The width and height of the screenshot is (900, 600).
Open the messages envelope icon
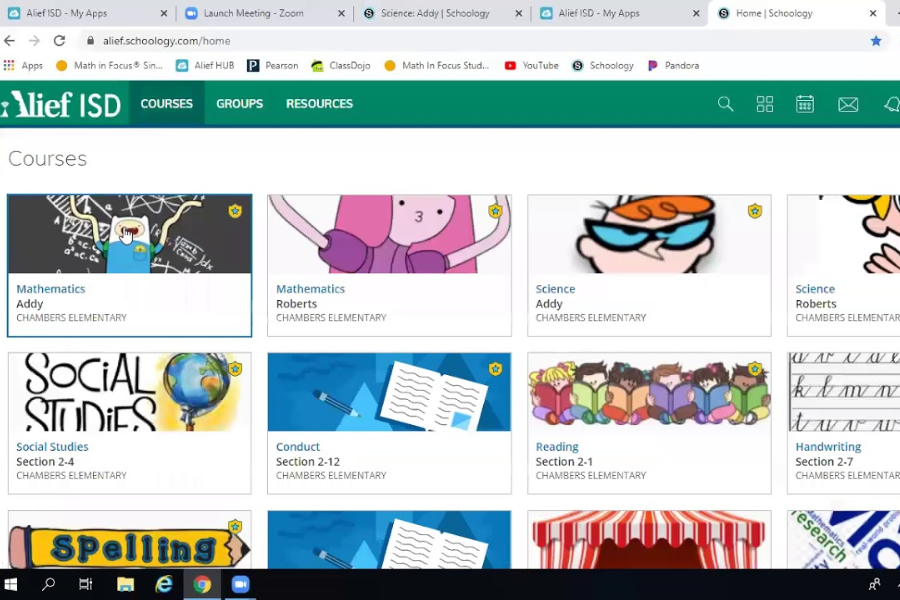pos(848,104)
